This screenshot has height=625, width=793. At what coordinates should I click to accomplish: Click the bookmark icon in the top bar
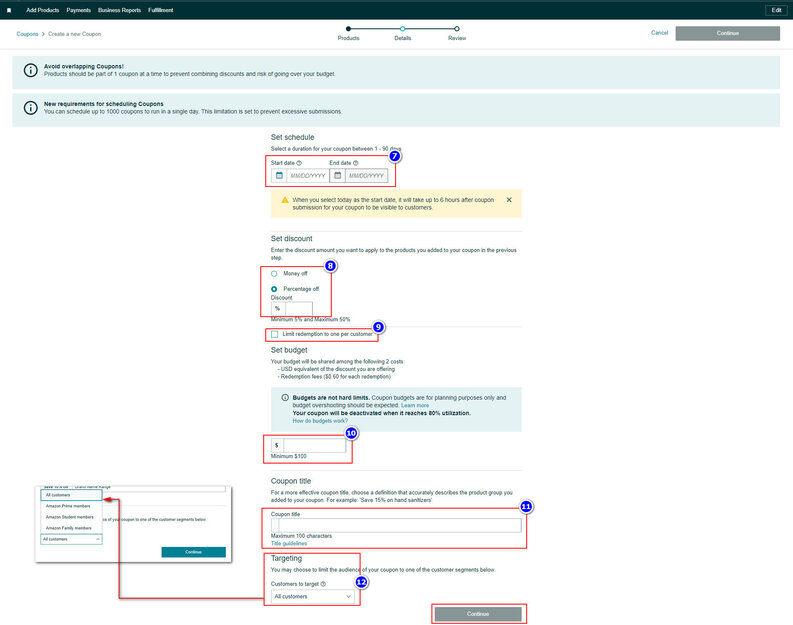(x=9, y=10)
